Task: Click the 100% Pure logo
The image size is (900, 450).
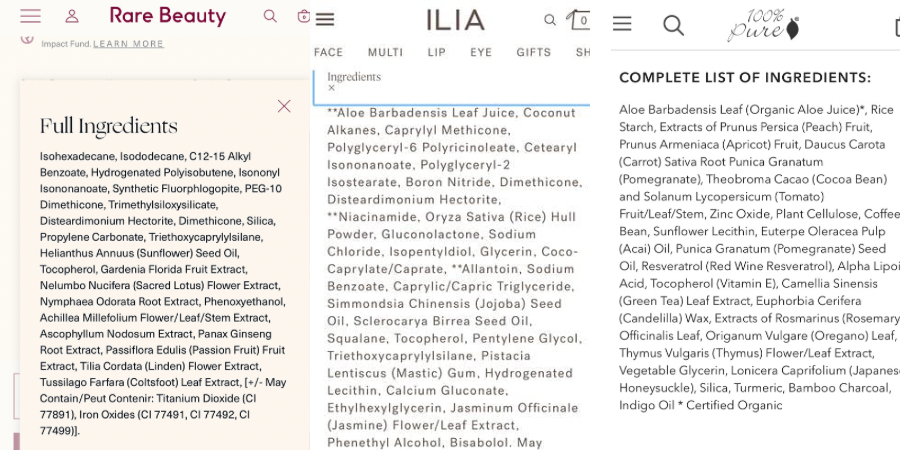Action: click(x=763, y=25)
